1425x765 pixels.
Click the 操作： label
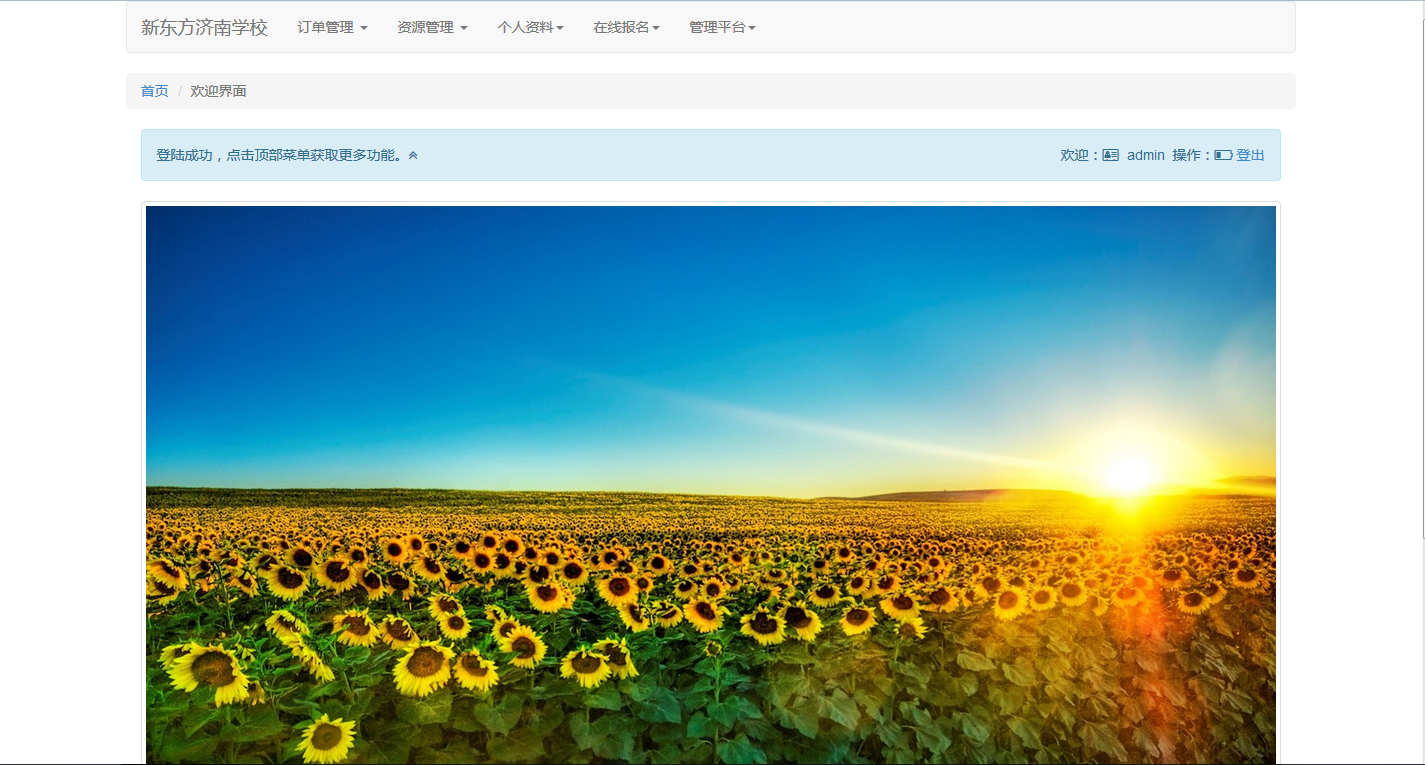[x=1192, y=155]
